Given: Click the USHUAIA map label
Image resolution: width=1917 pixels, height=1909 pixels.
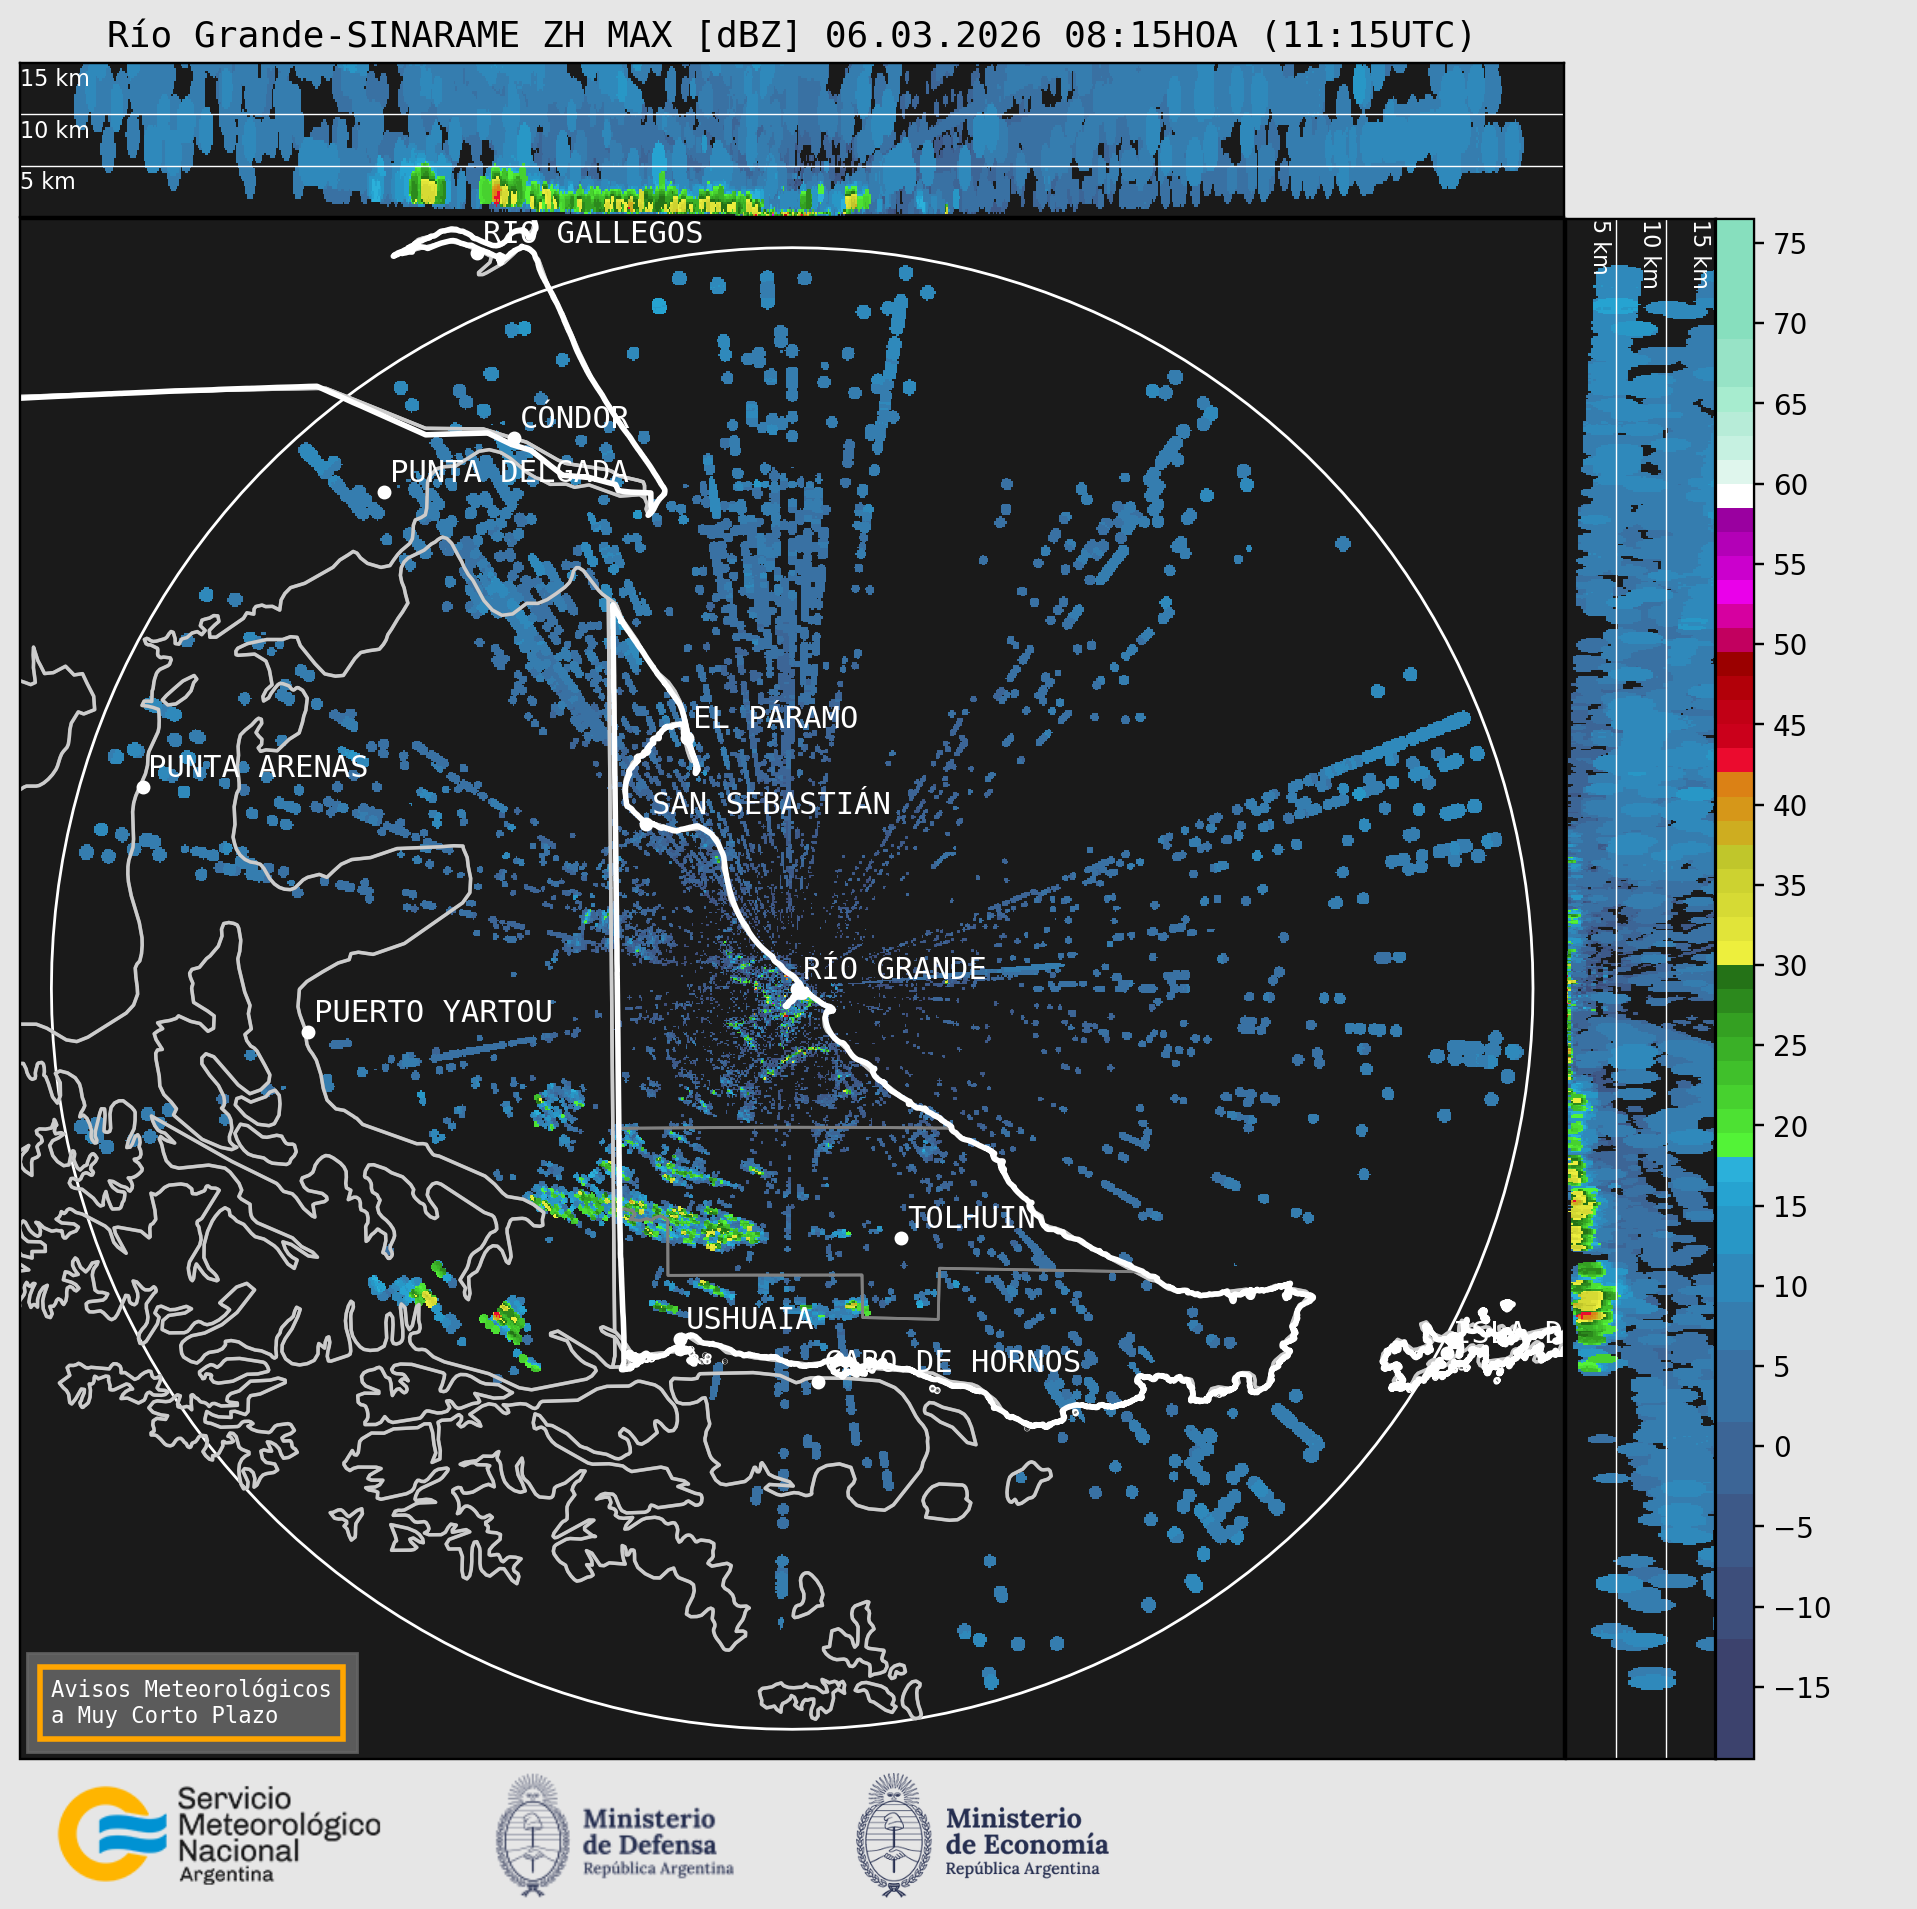Looking at the screenshot, I should pos(750,1319).
